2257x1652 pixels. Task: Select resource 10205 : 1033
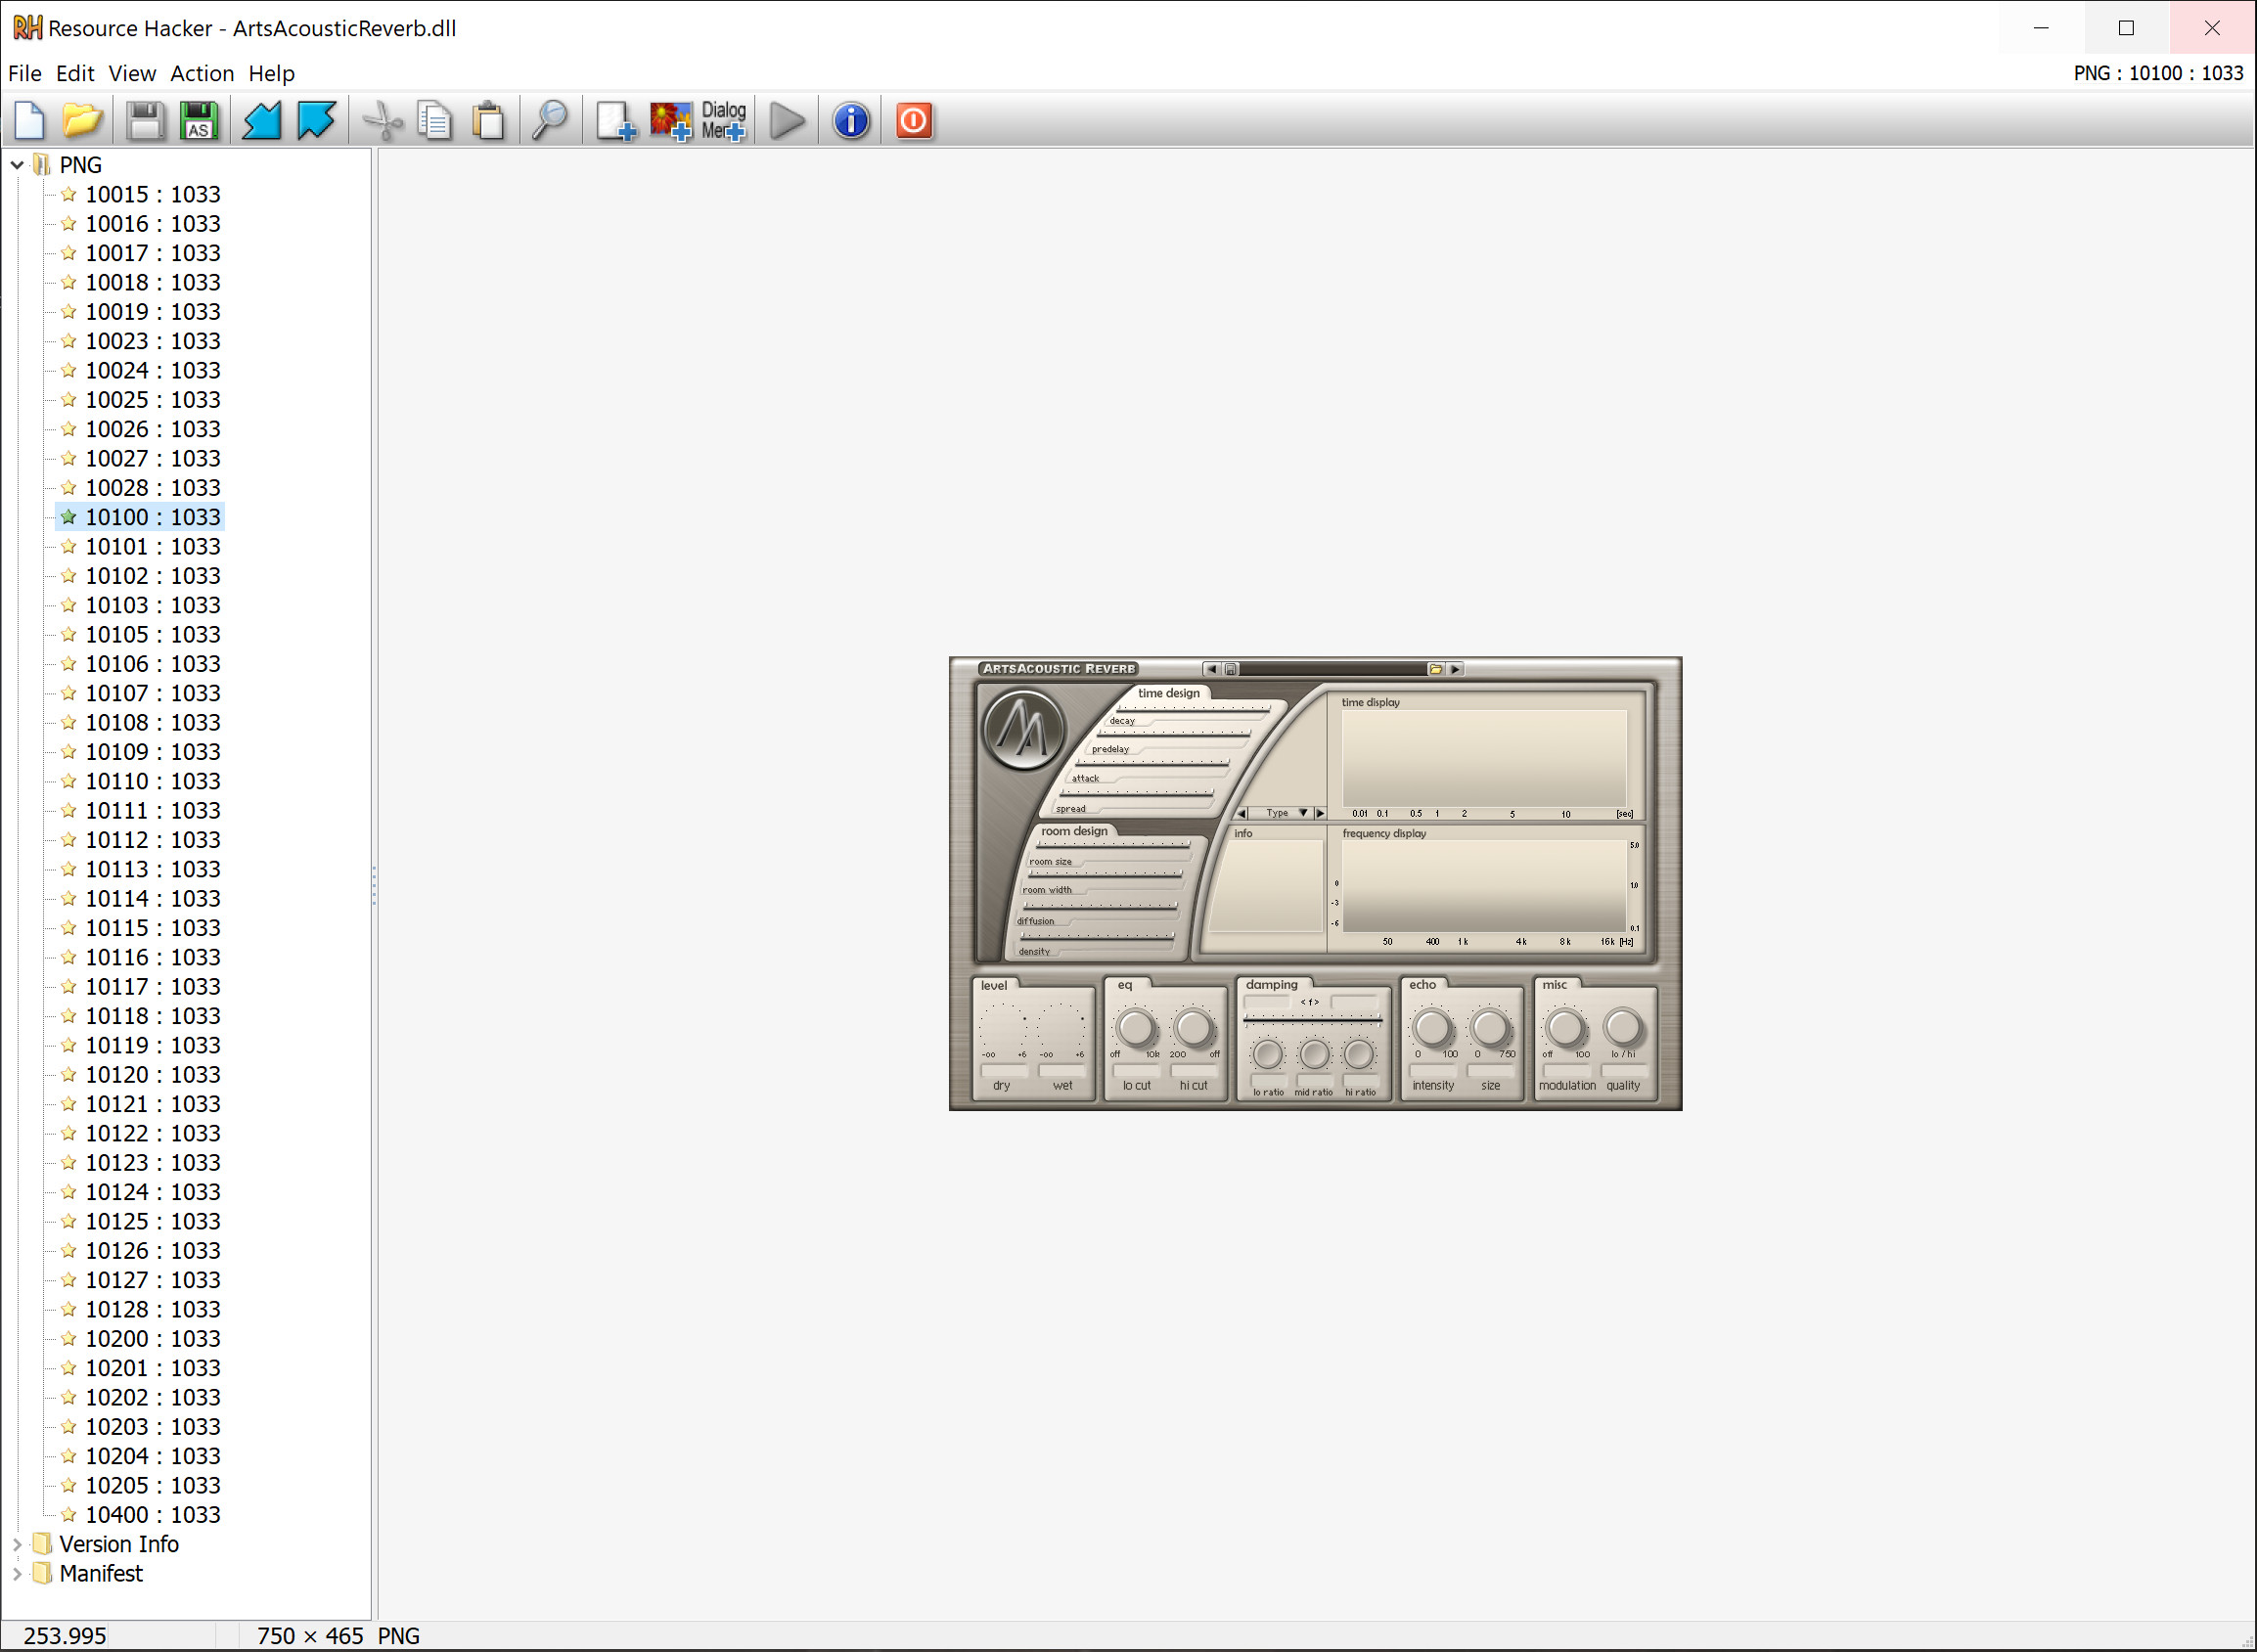click(x=152, y=1485)
